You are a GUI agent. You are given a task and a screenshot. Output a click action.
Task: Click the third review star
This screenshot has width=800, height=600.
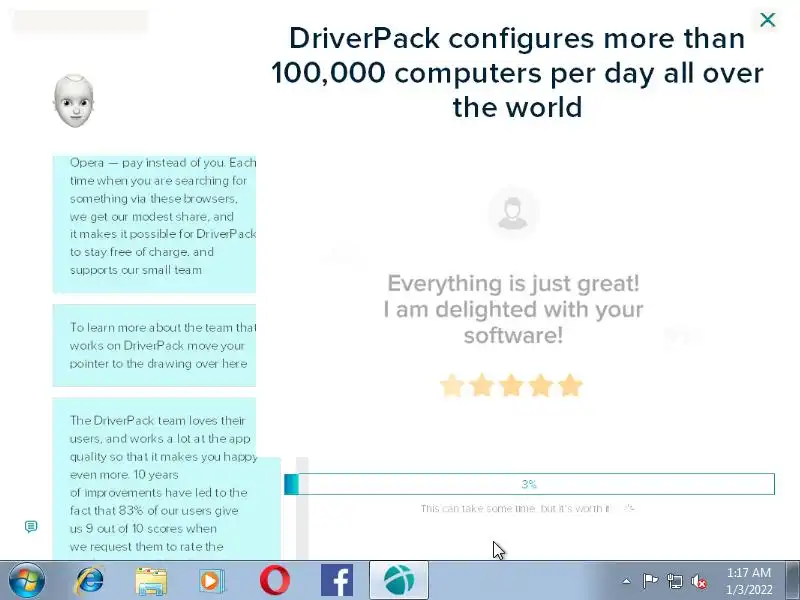pos(511,386)
